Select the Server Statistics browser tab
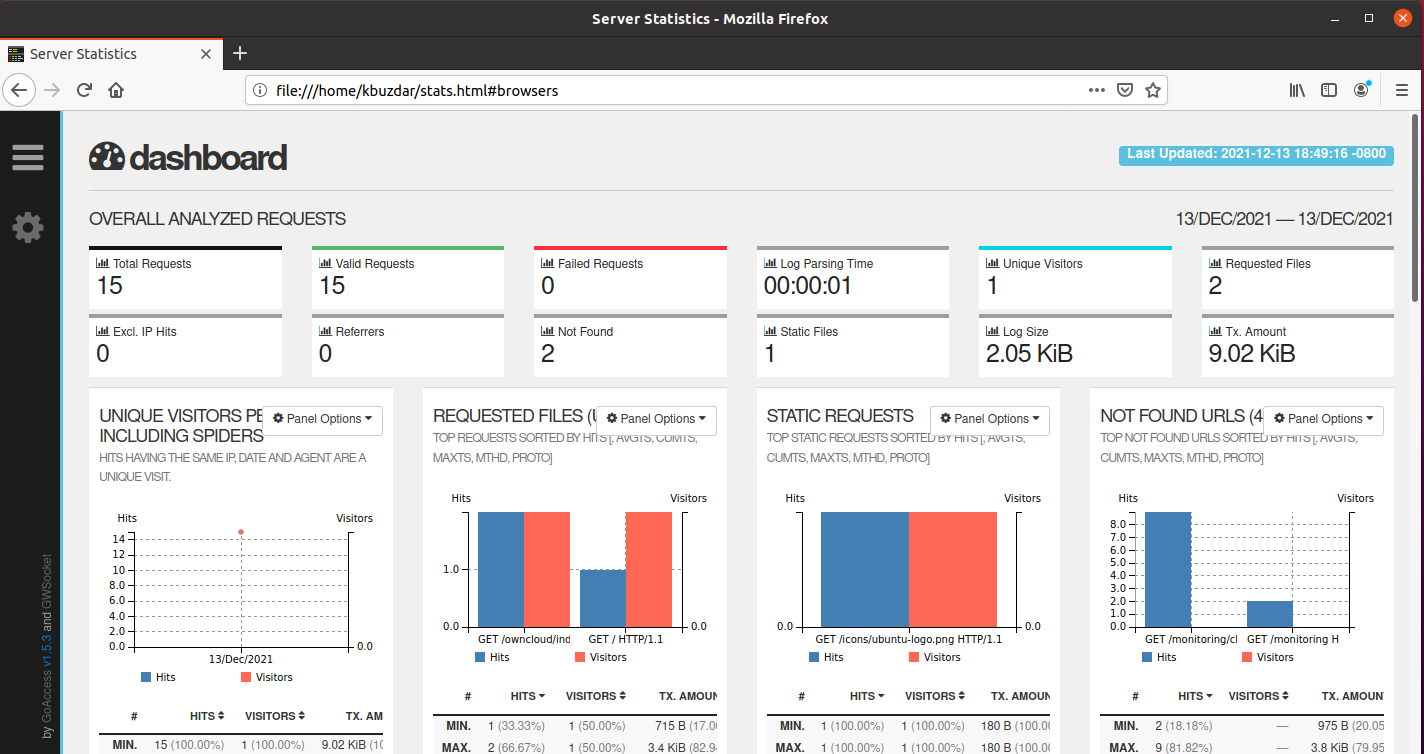Viewport: 1424px width, 754px height. point(113,54)
